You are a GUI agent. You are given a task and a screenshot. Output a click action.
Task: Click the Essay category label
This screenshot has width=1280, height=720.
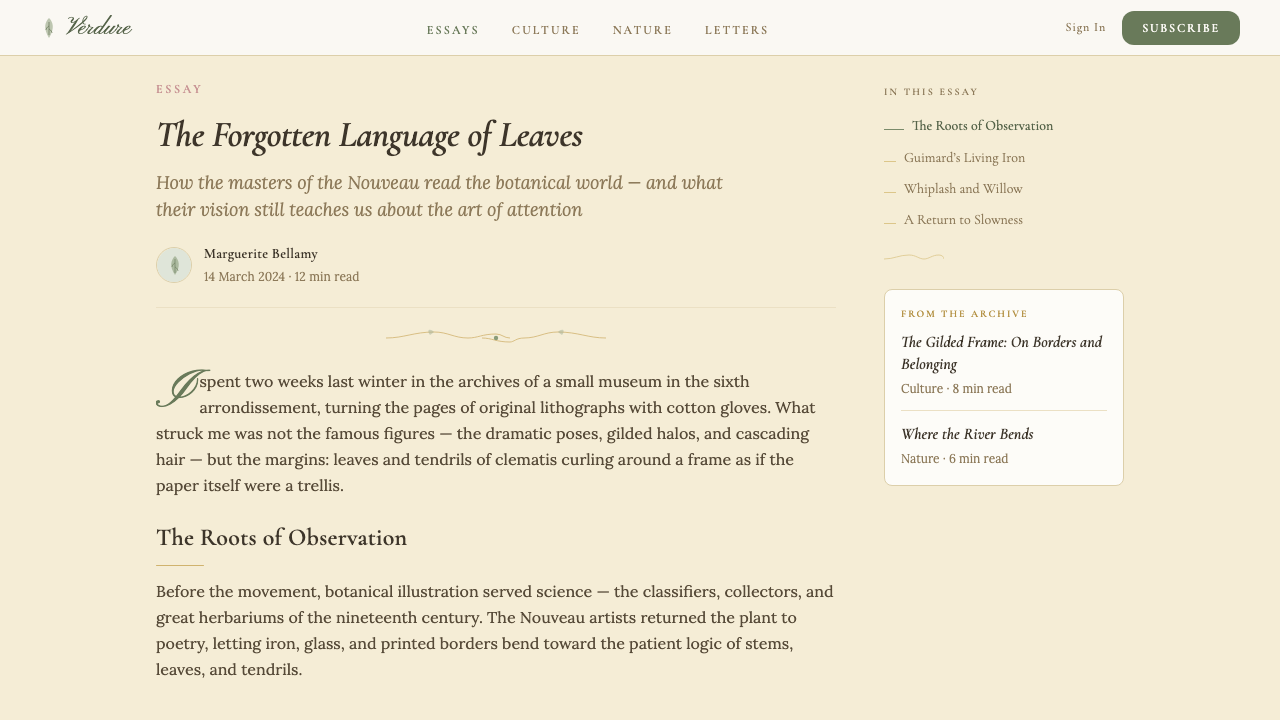tap(179, 89)
